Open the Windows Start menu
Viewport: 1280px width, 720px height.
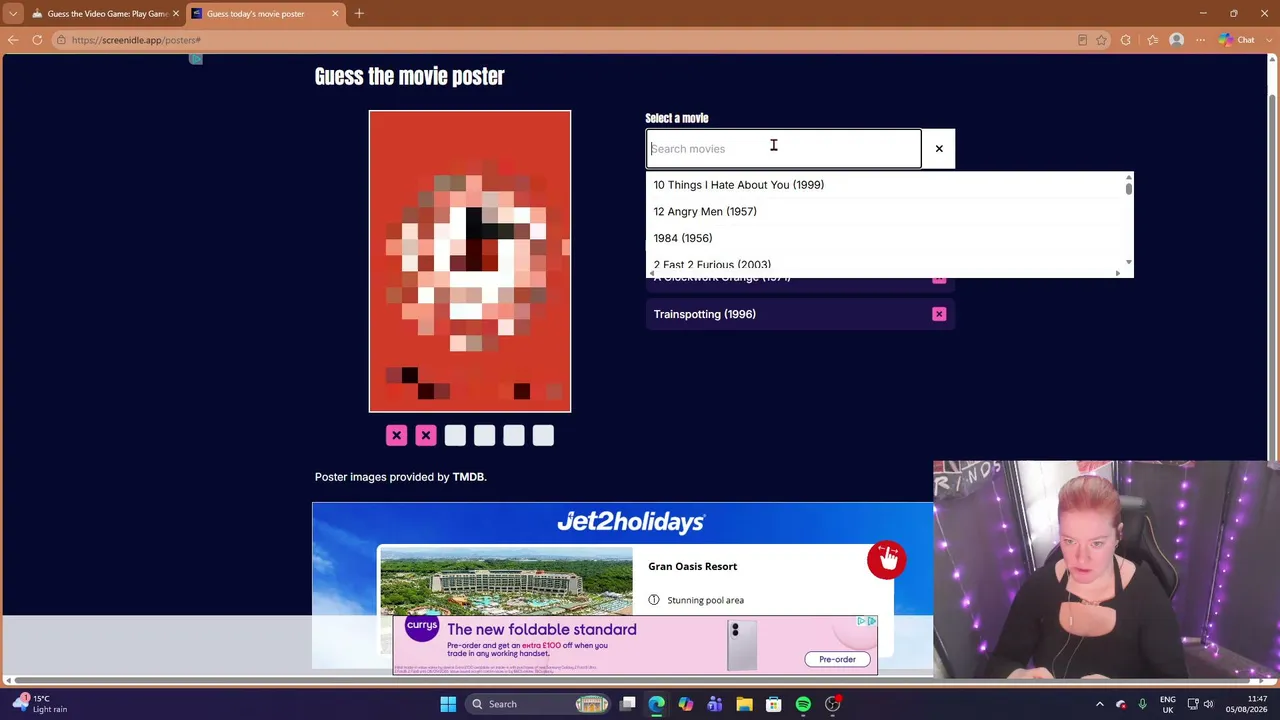(448, 704)
